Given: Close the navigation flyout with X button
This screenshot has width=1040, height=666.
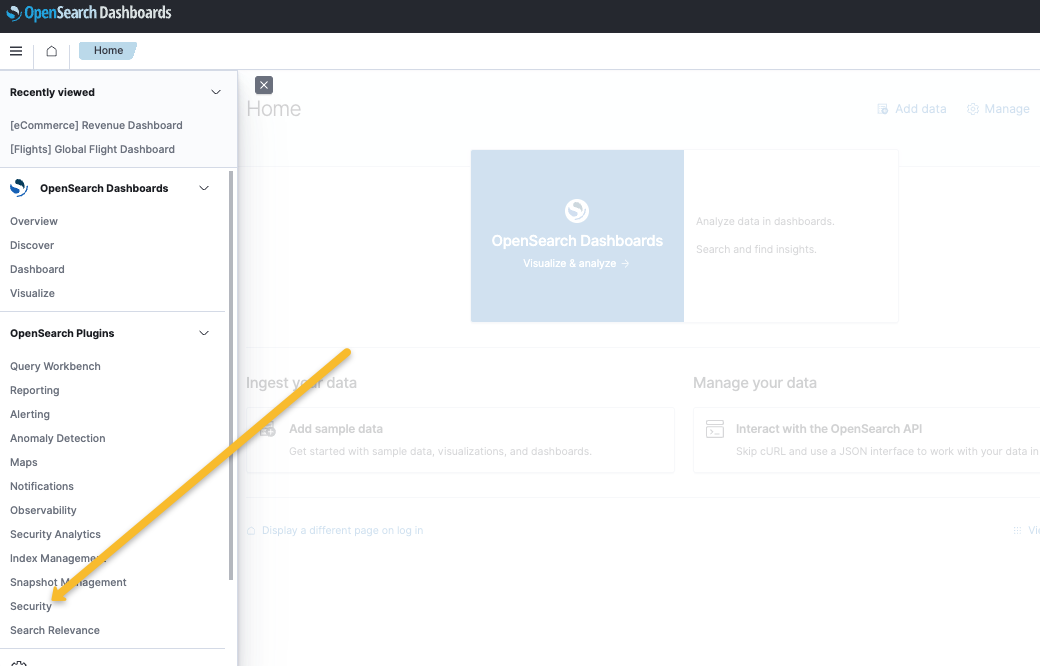Looking at the screenshot, I should (264, 85).
